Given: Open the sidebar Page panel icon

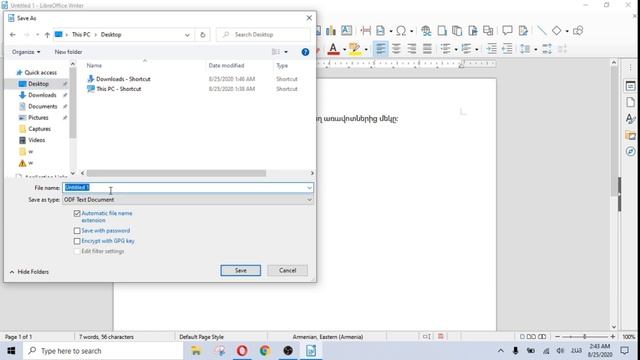Looking at the screenshot, I should click(x=630, y=102).
